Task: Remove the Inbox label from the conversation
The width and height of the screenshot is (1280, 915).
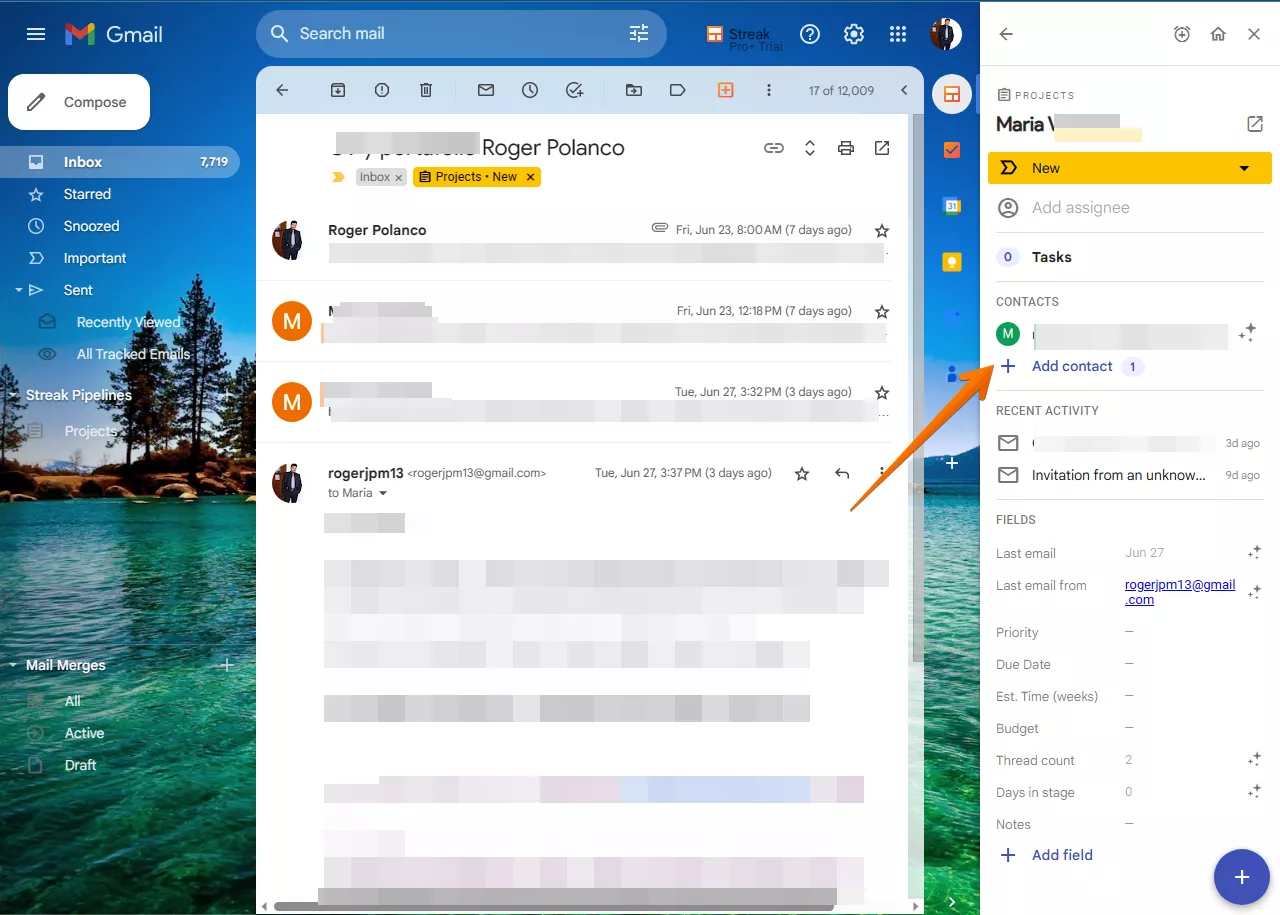Action: click(398, 178)
